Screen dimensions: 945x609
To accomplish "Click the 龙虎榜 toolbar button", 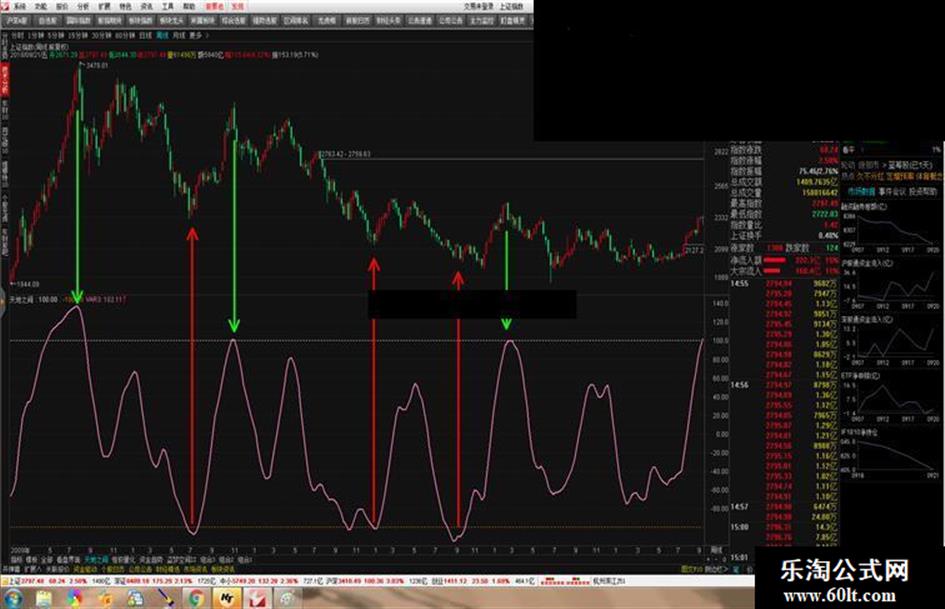I will 327,21.
